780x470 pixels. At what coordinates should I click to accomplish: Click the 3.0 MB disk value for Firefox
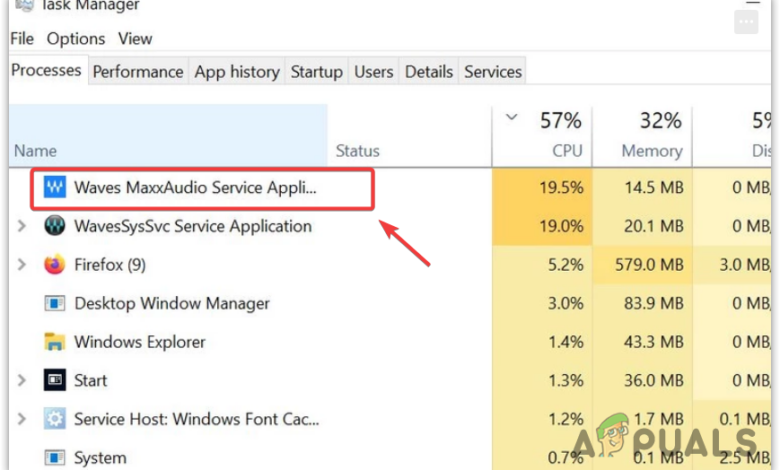click(x=745, y=265)
